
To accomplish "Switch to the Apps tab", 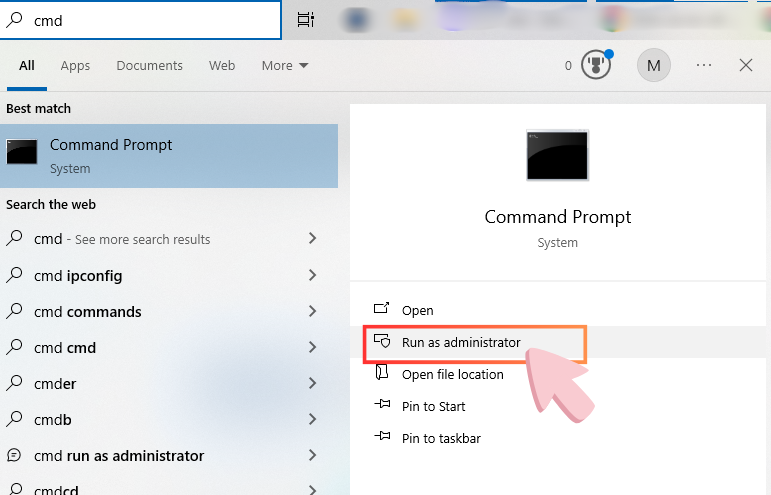I will pos(75,66).
